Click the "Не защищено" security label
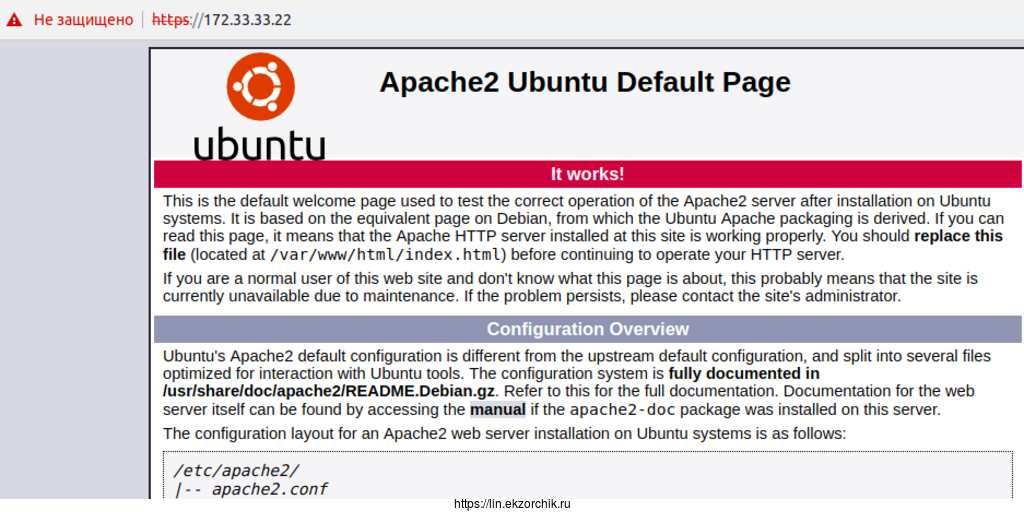The height and width of the screenshot is (512, 1024). pos(83,20)
